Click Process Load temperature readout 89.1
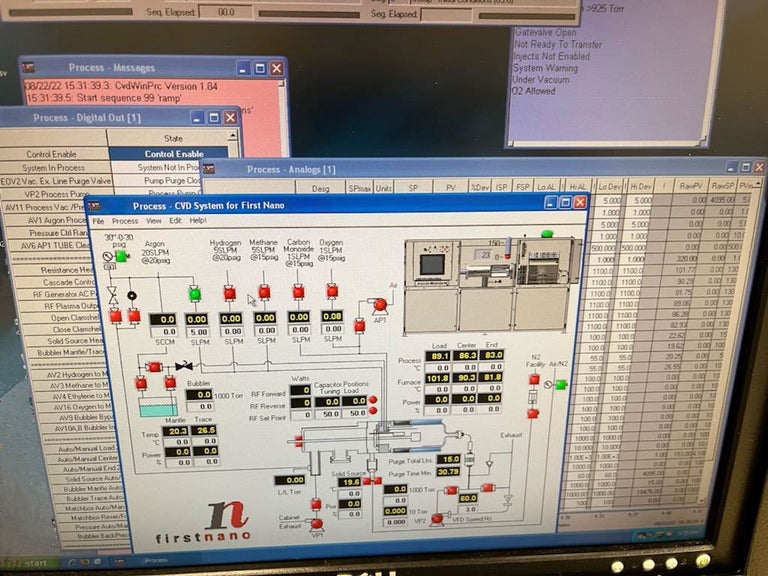The image size is (768, 576). click(x=438, y=356)
